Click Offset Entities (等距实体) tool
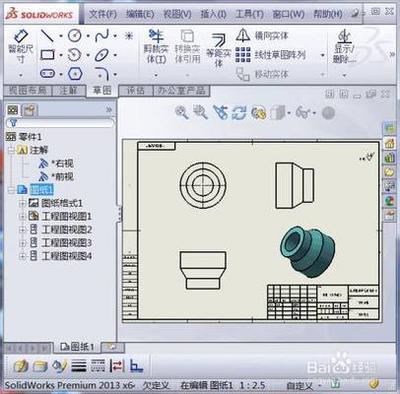The image size is (400, 394). click(x=219, y=50)
